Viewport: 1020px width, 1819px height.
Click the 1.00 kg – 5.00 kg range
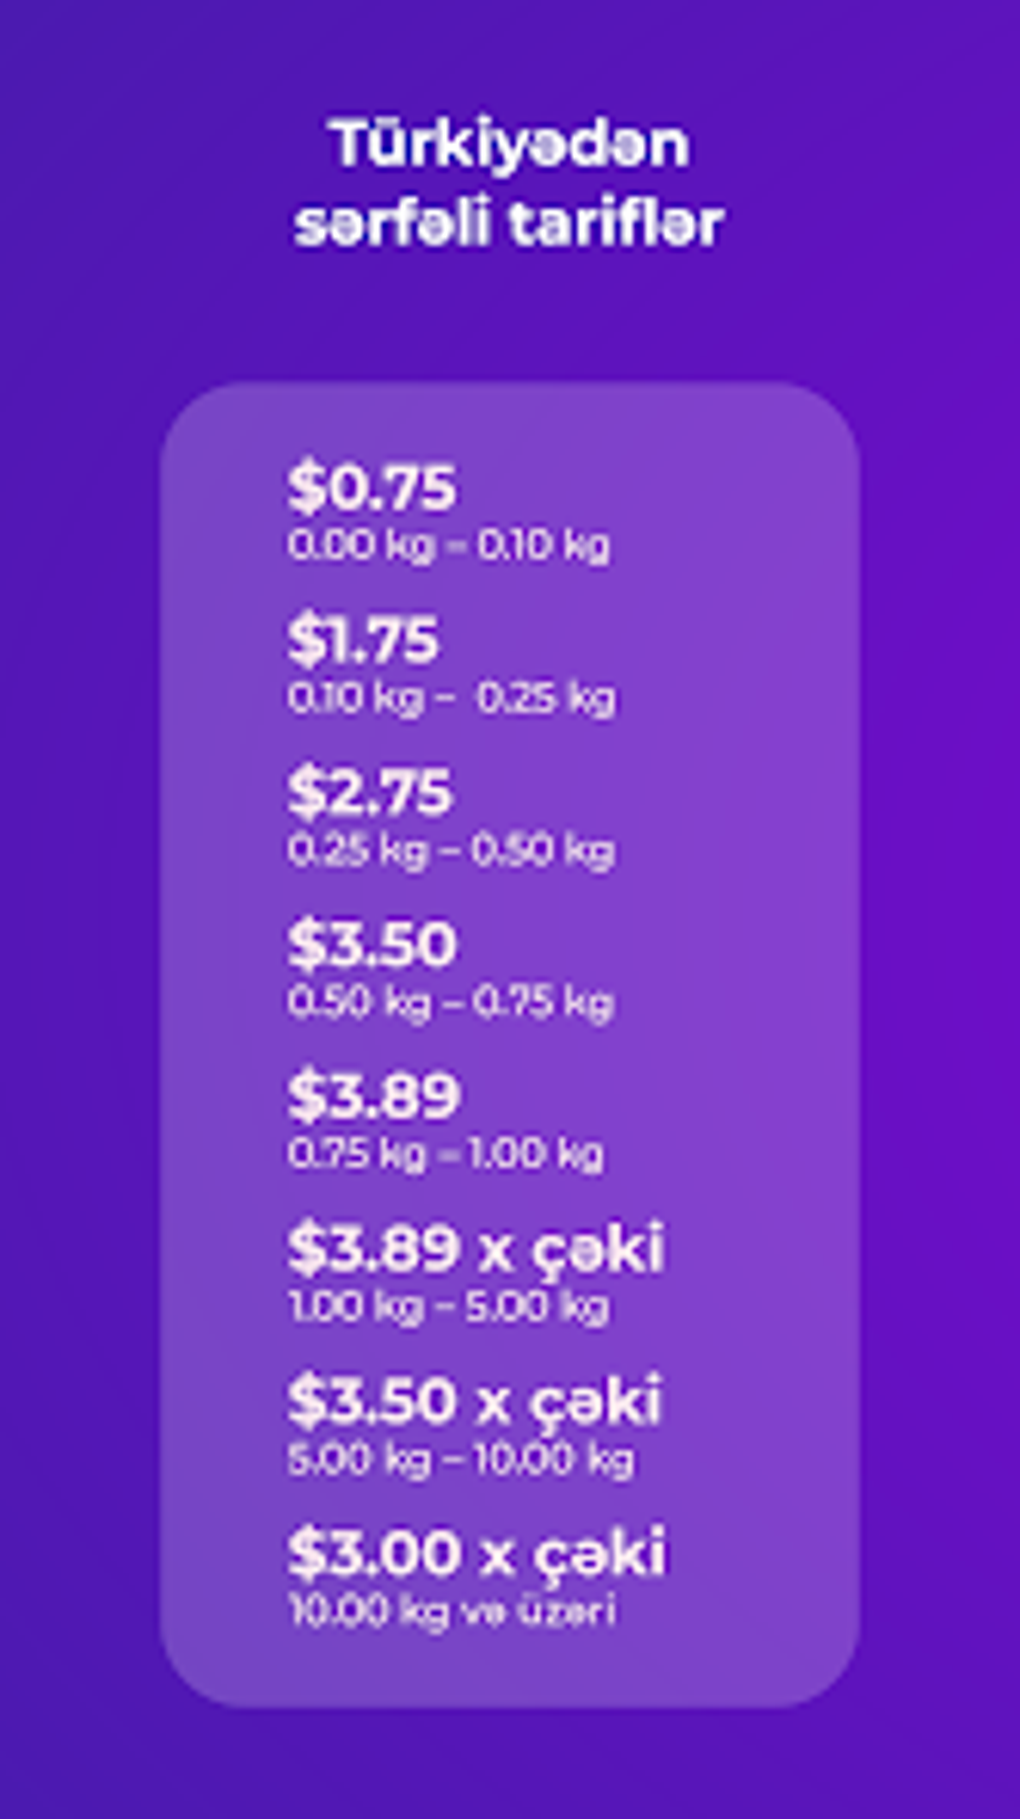448,1307
